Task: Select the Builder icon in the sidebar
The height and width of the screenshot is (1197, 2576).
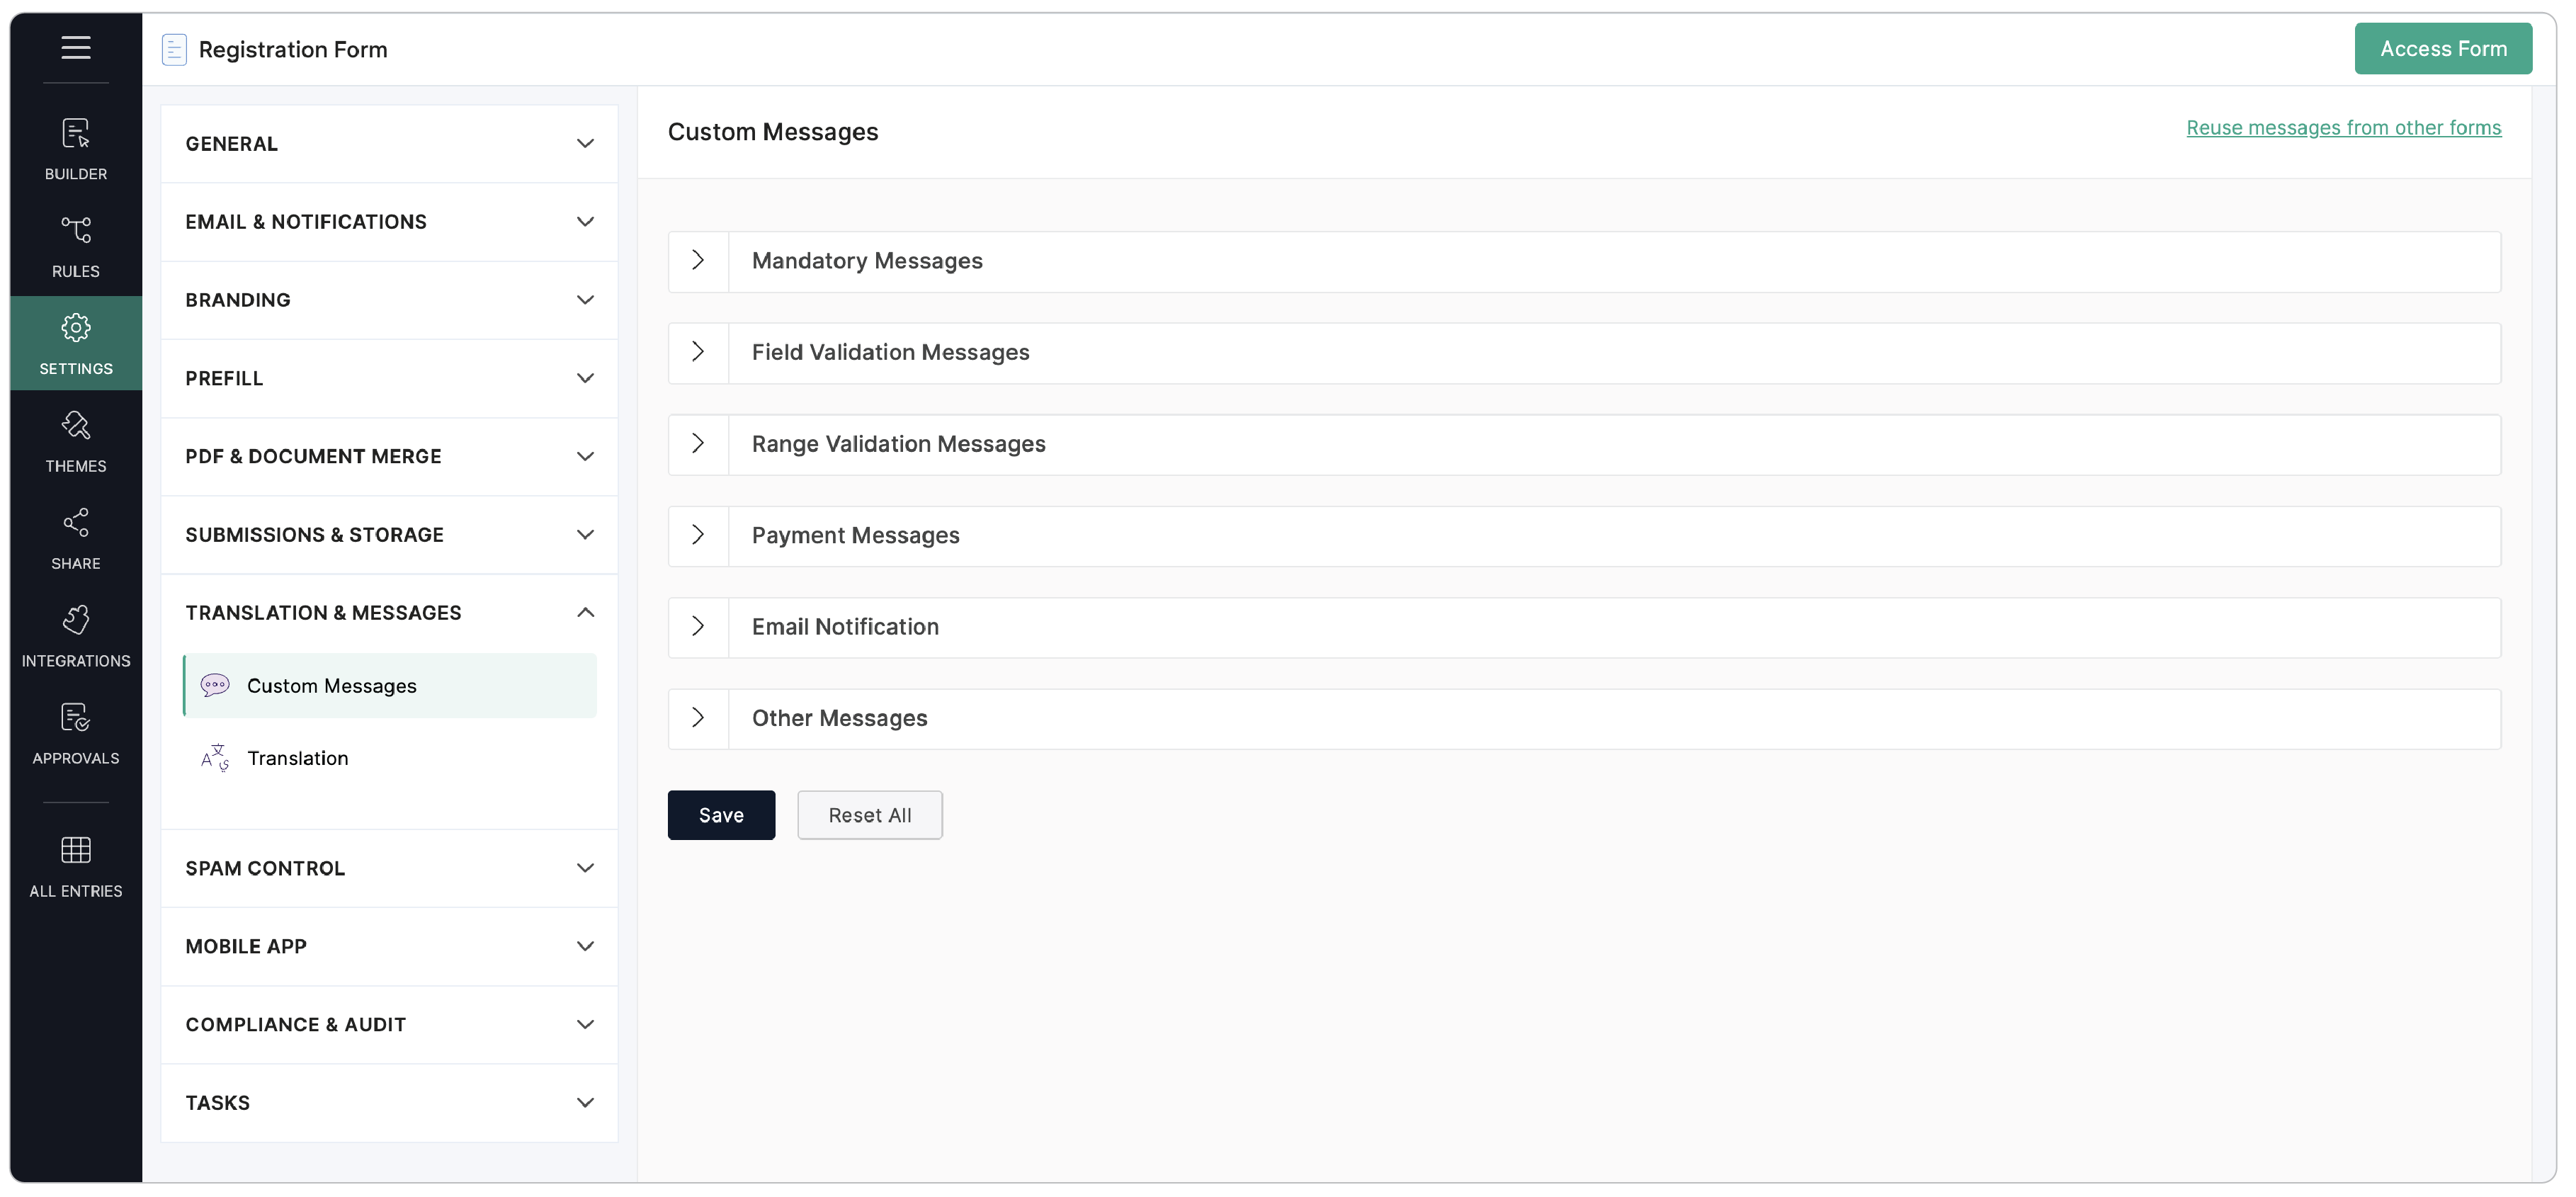Action: pyautogui.click(x=76, y=148)
